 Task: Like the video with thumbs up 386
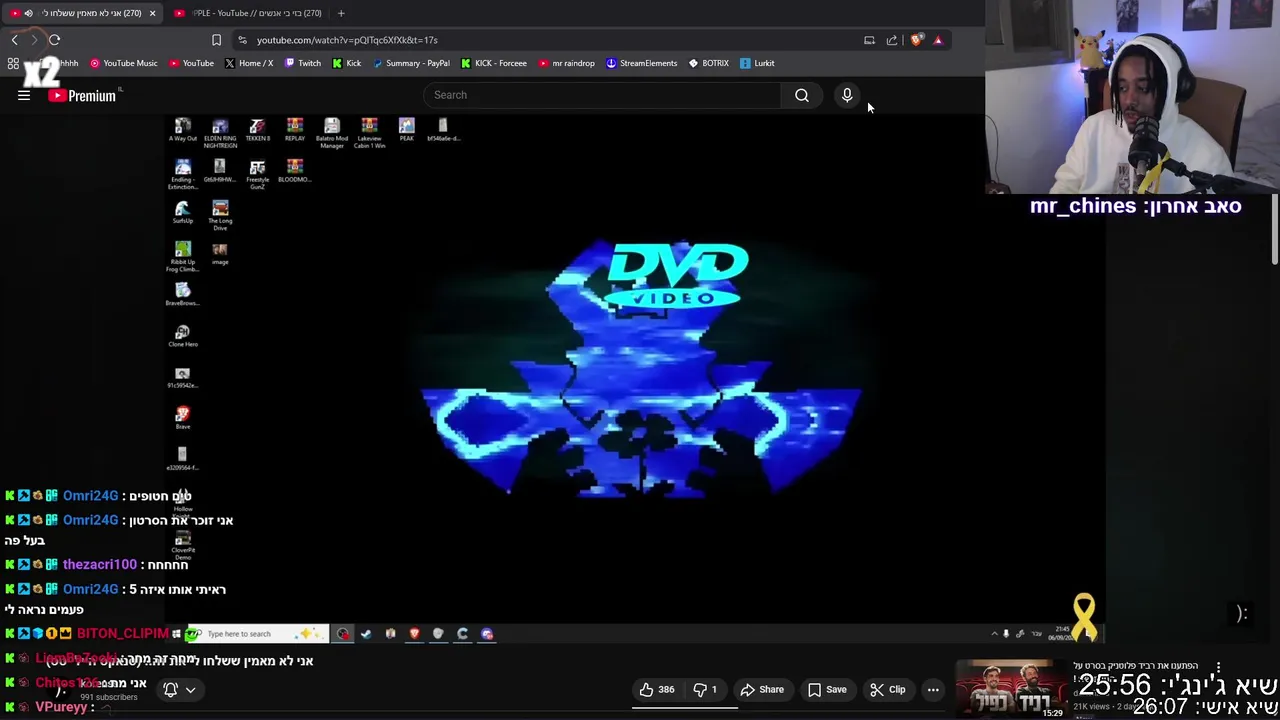click(657, 689)
